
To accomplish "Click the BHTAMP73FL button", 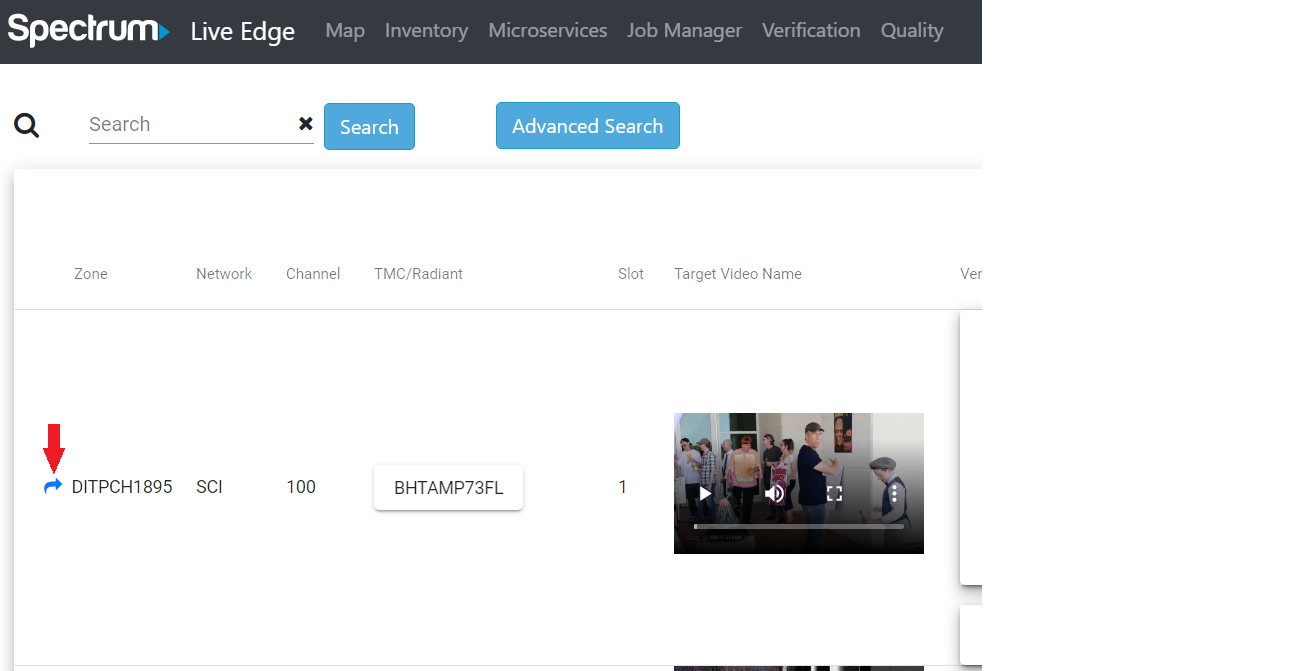I will coord(448,487).
